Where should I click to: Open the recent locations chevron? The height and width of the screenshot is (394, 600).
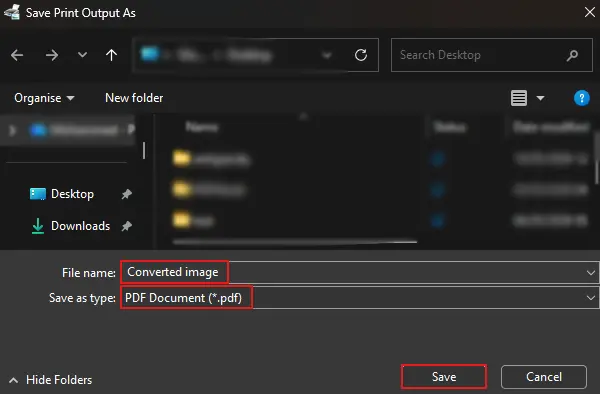pos(82,55)
